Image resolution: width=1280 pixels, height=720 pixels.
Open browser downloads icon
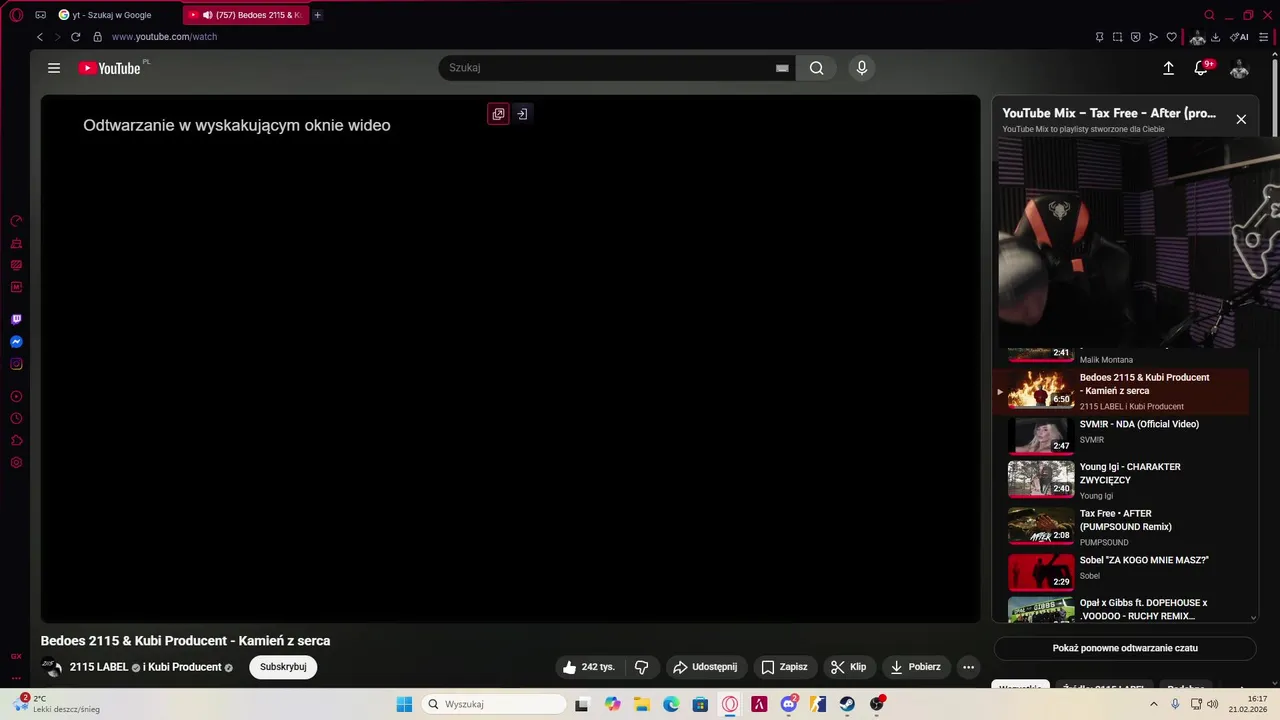click(x=1216, y=37)
